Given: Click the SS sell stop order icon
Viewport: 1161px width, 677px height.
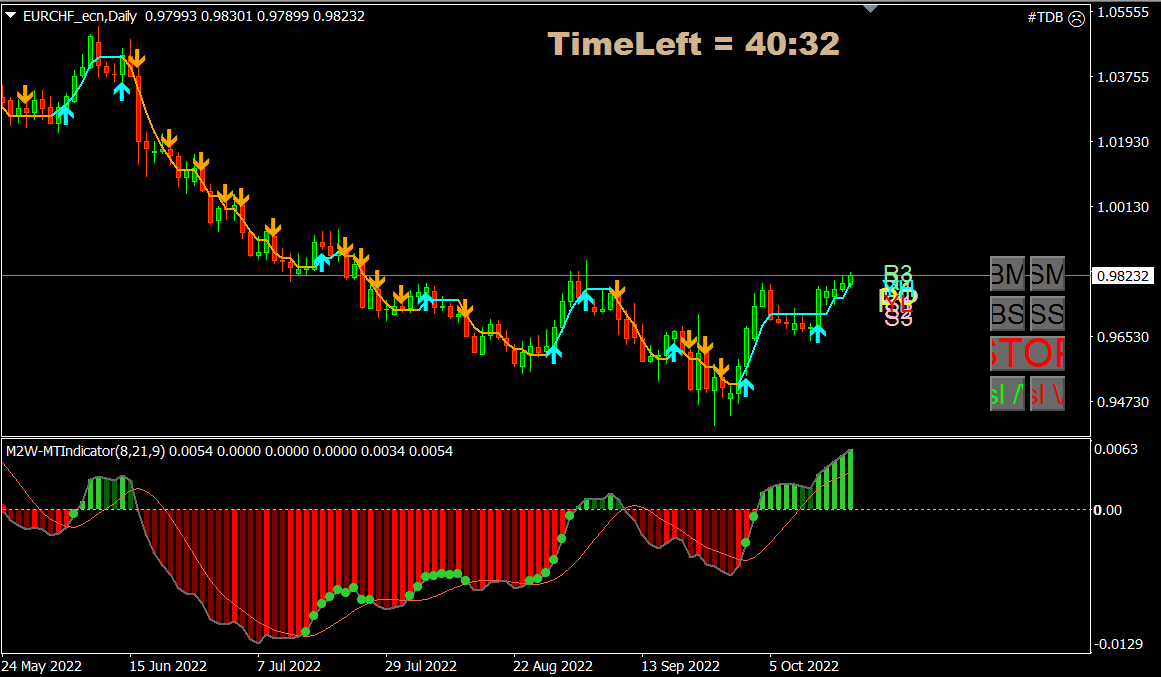Looking at the screenshot, I should [1046, 313].
